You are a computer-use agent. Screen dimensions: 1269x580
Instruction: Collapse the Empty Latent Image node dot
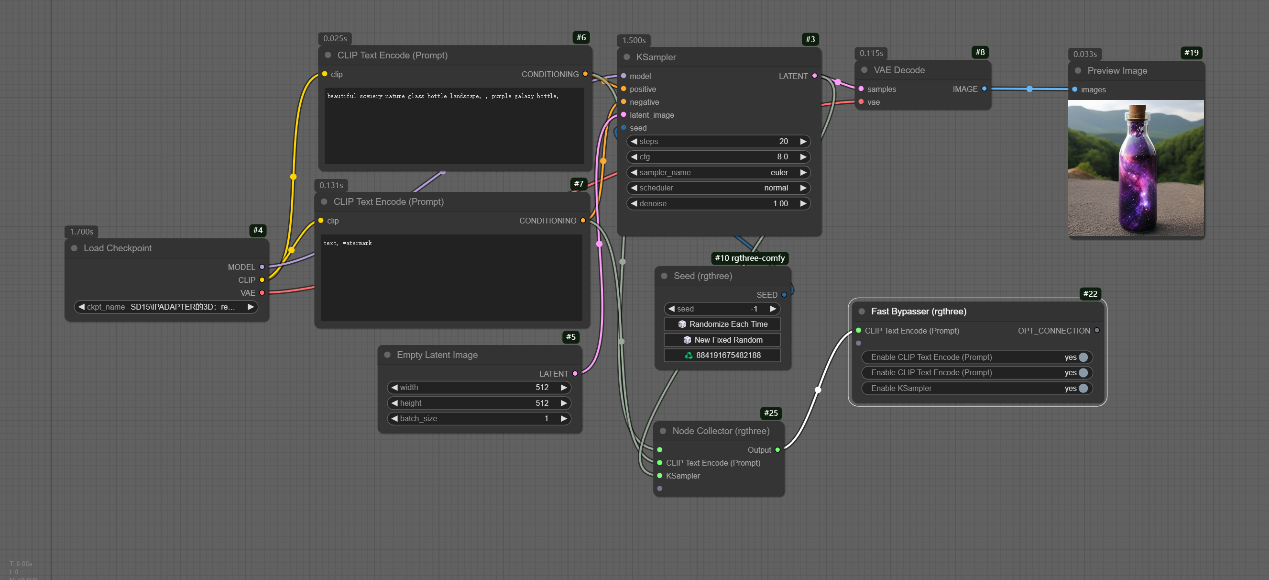pyautogui.click(x=387, y=355)
